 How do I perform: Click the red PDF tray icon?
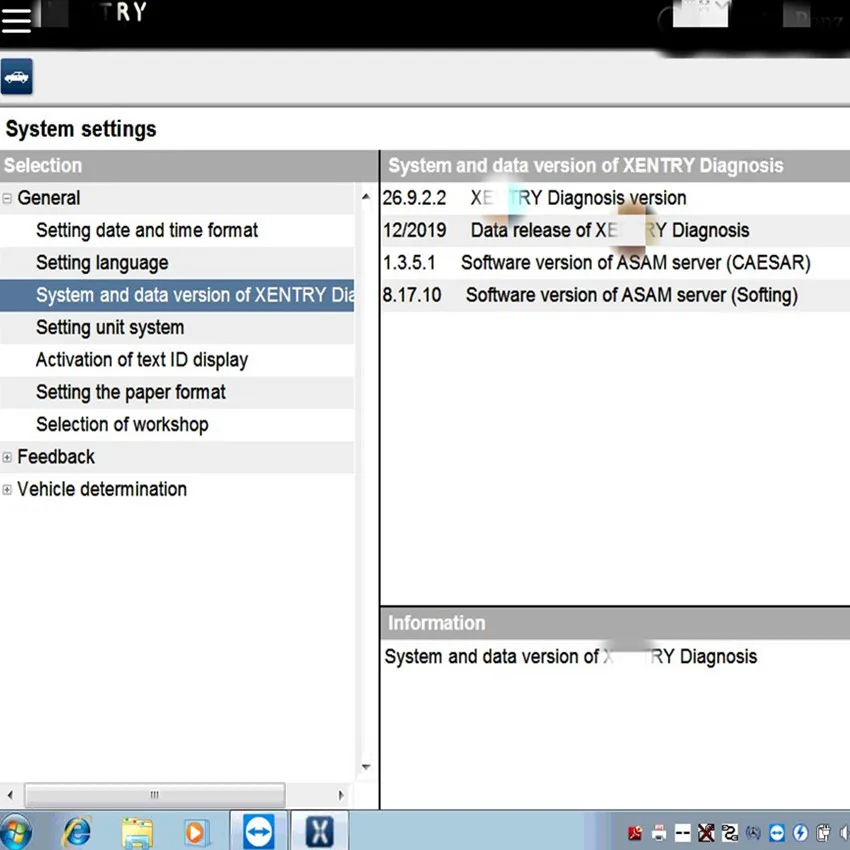click(x=635, y=833)
